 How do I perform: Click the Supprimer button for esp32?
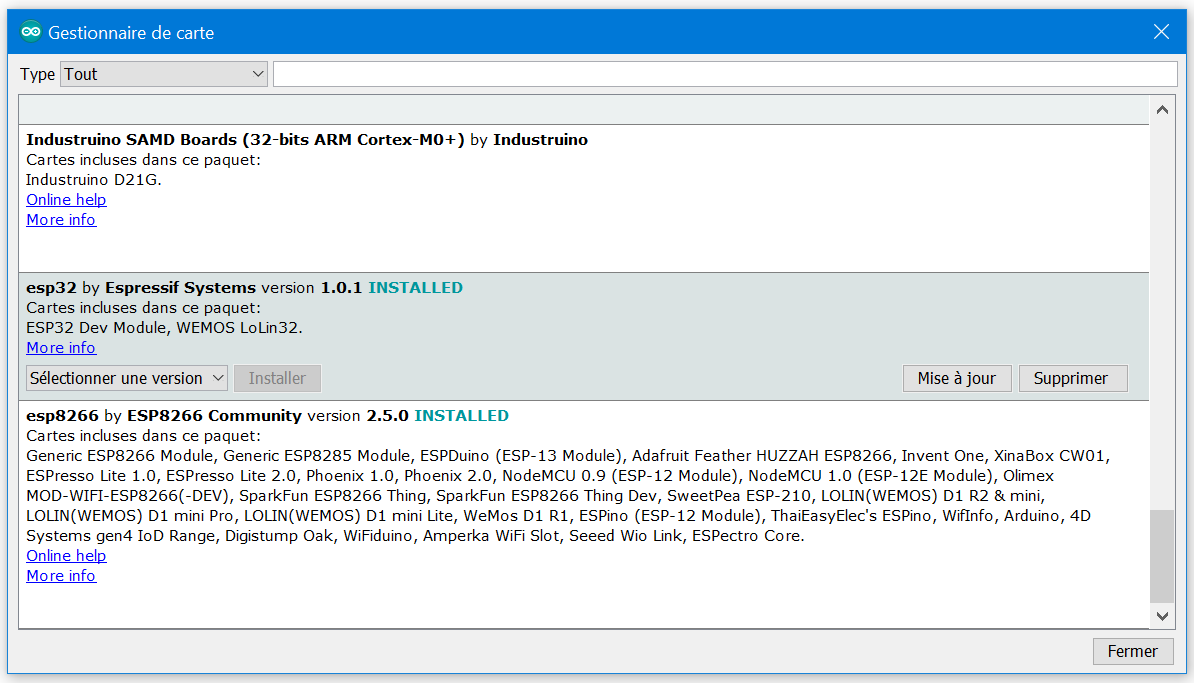pos(1073,378)
